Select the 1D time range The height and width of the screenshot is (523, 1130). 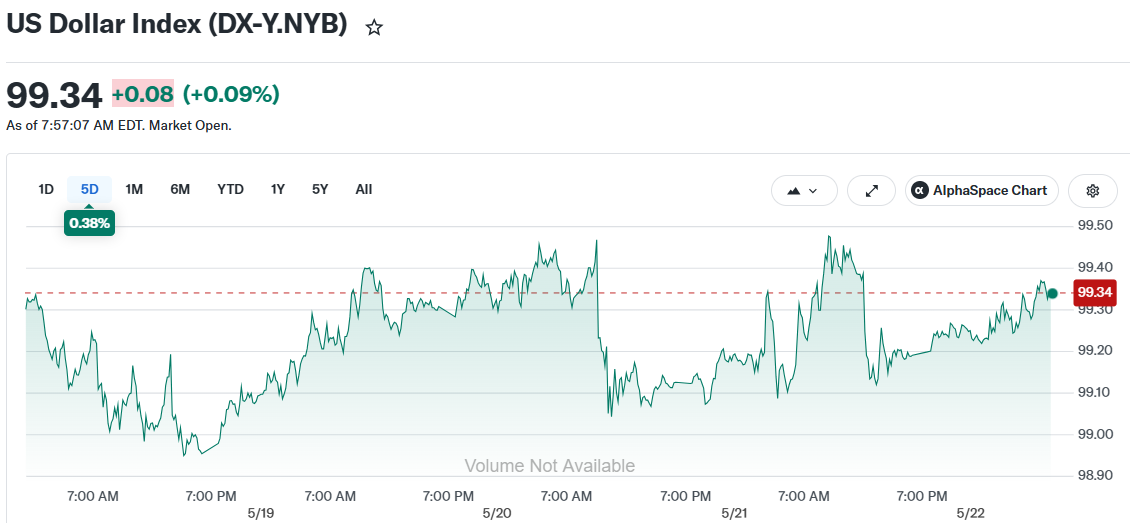46,189
